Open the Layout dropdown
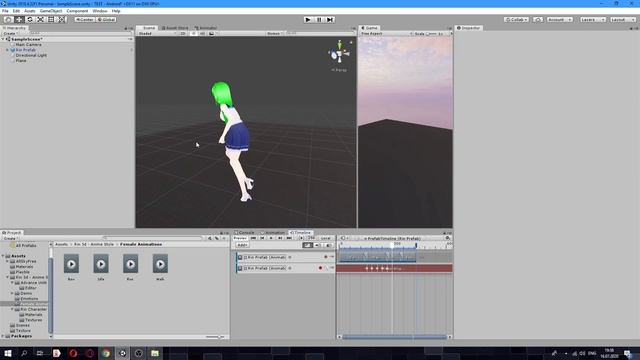 [623, 20]
